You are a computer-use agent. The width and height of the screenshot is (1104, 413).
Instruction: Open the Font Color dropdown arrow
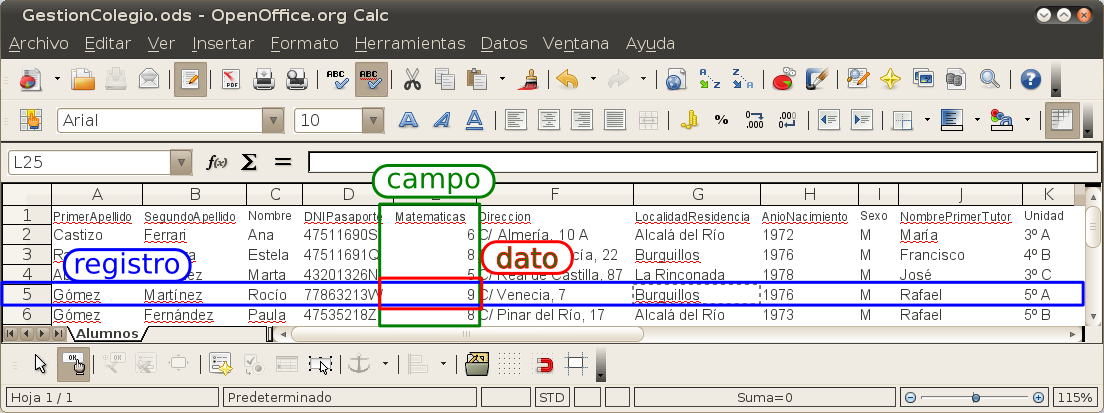(1027, 120)
